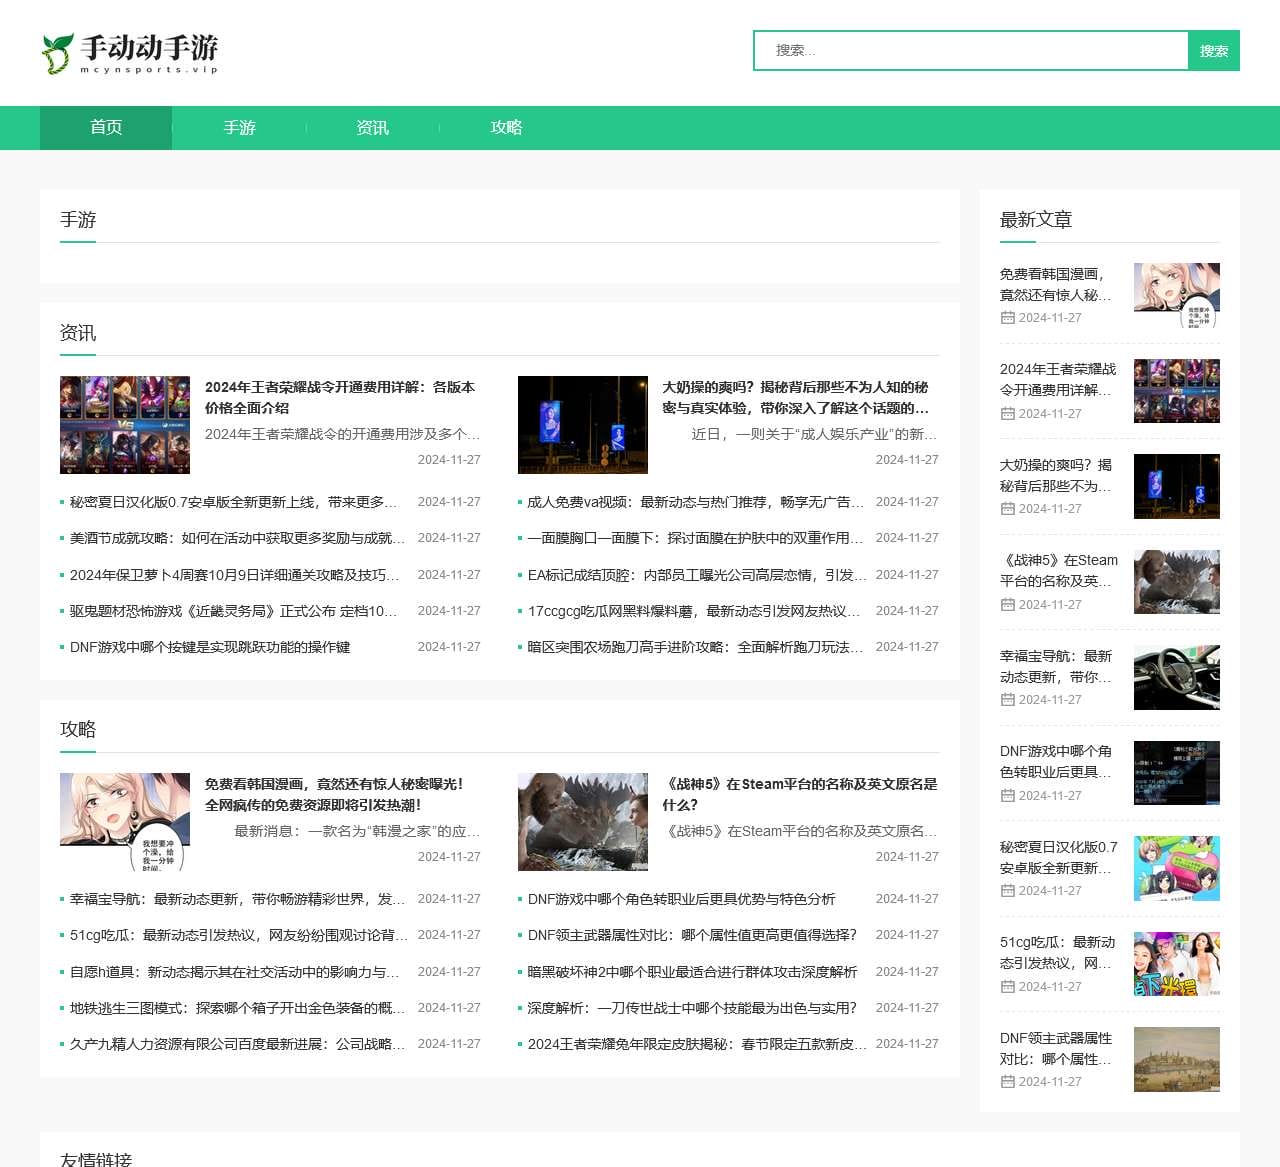Open sidebar article 幸福宝导航 title
Screen dimensions: 1280x1167
pos(1056,666)
